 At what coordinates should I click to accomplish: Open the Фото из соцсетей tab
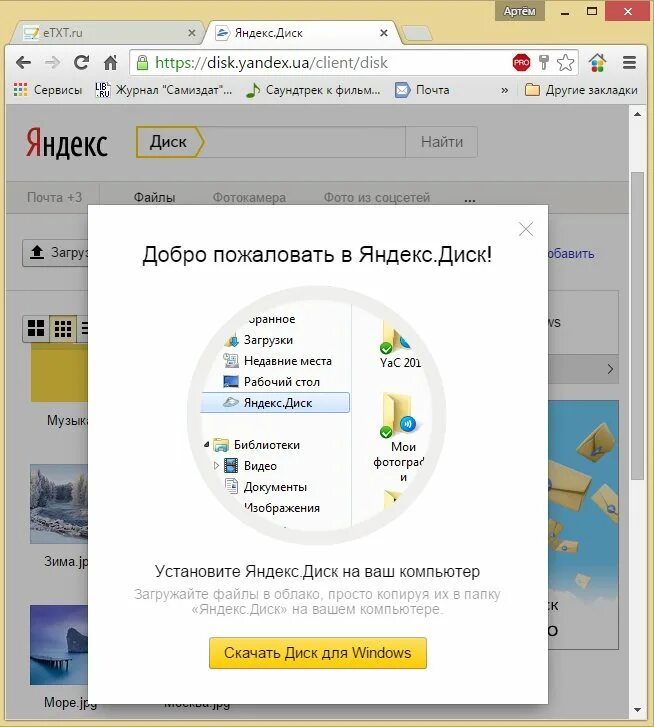(x=376, y=198)
